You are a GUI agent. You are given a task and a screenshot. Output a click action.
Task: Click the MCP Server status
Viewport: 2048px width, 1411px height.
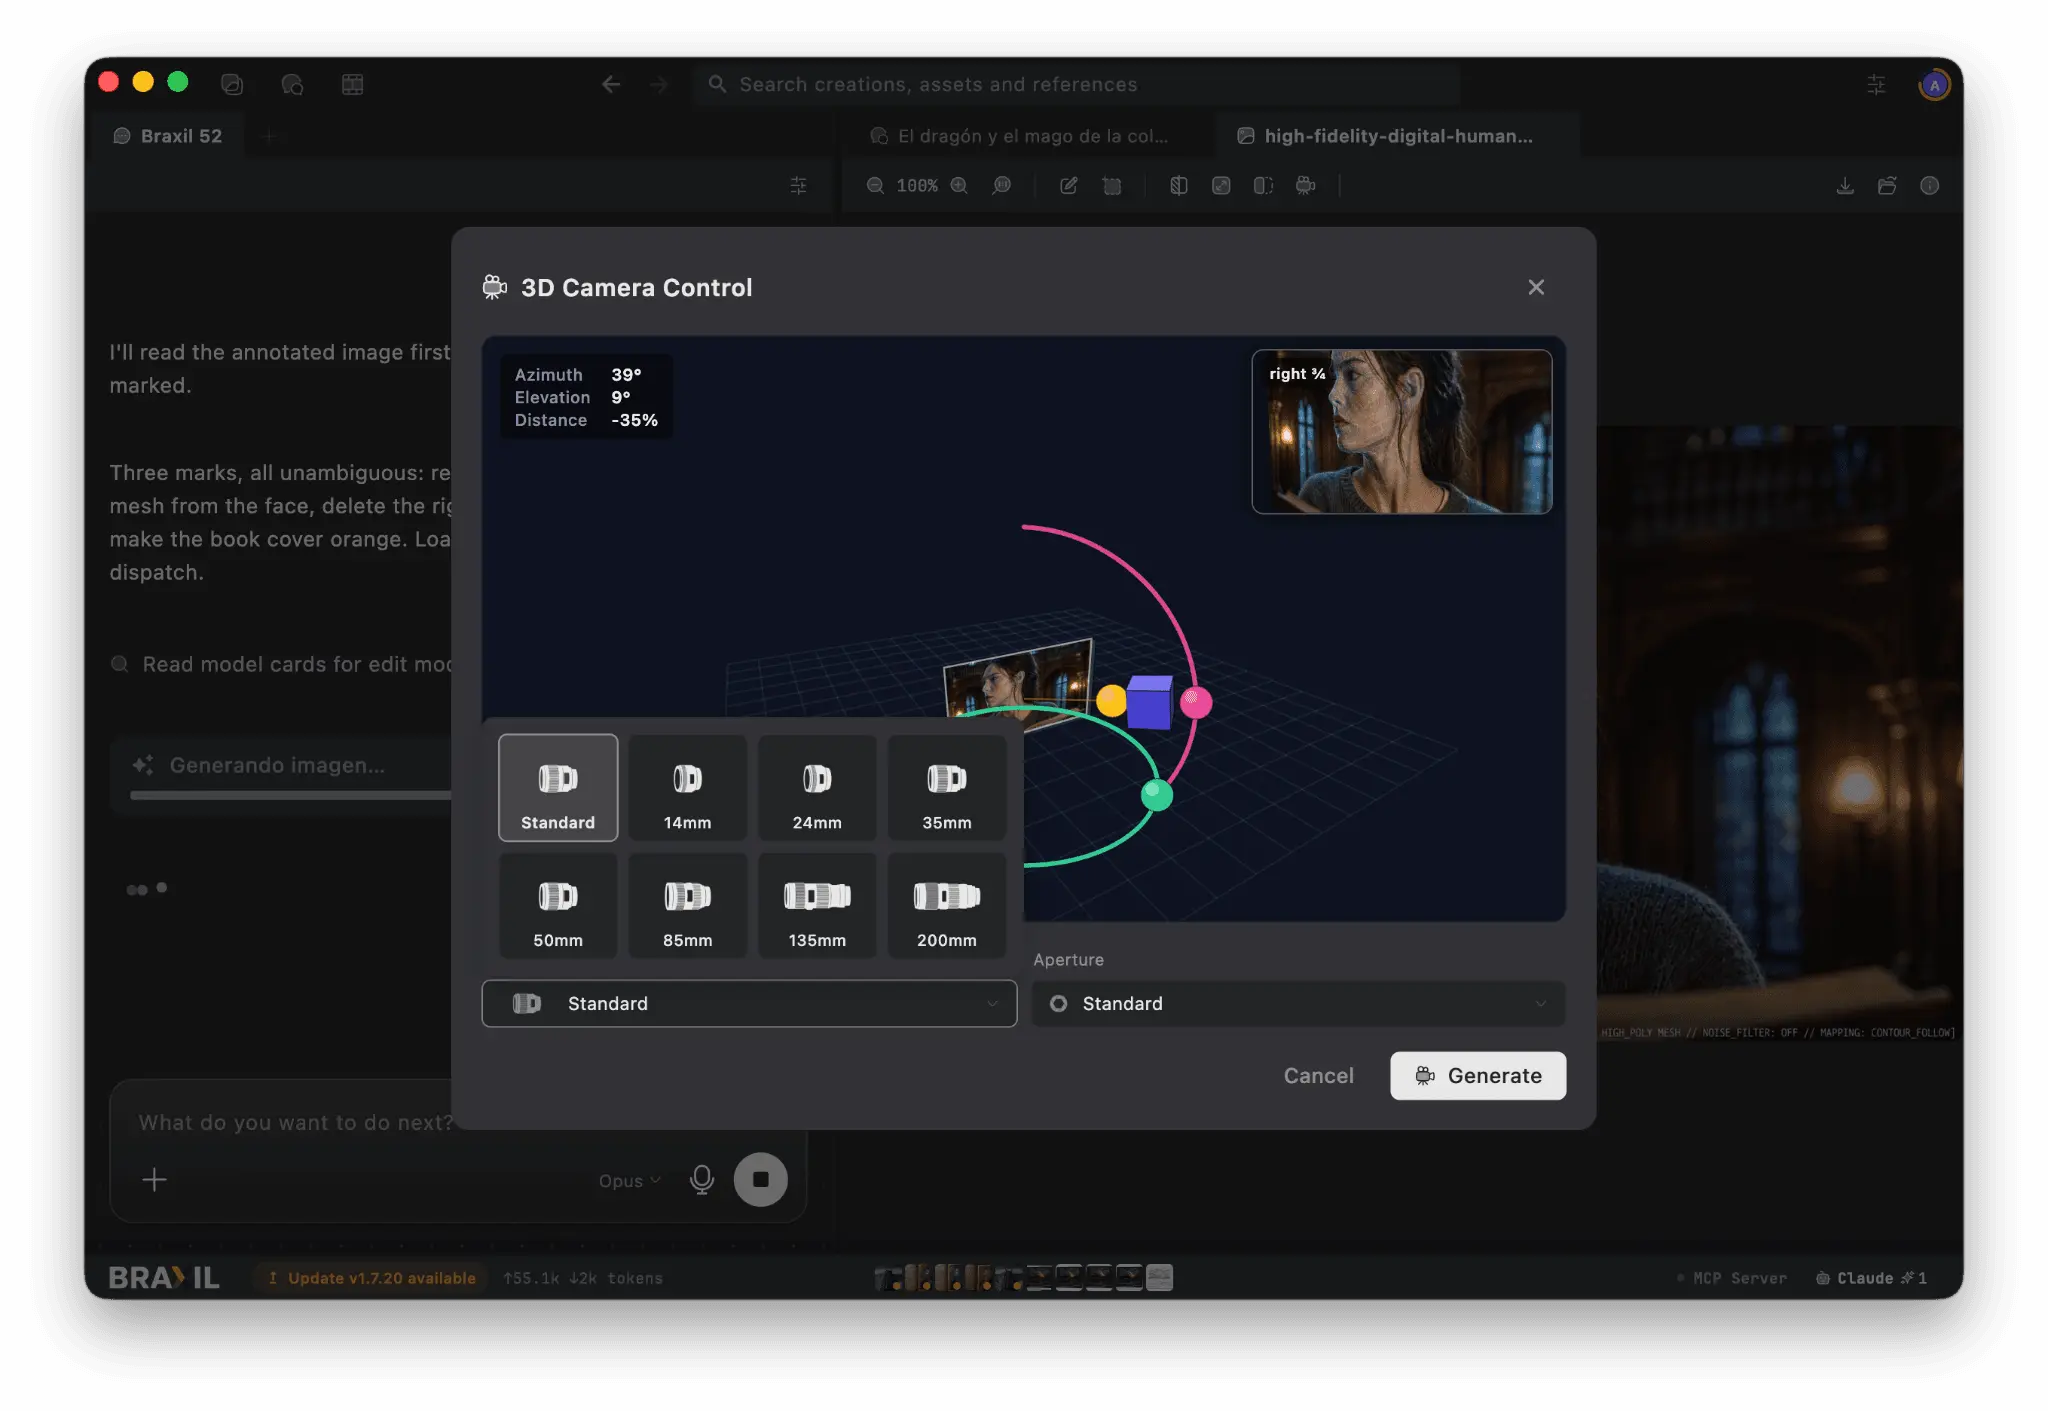1732,1278
